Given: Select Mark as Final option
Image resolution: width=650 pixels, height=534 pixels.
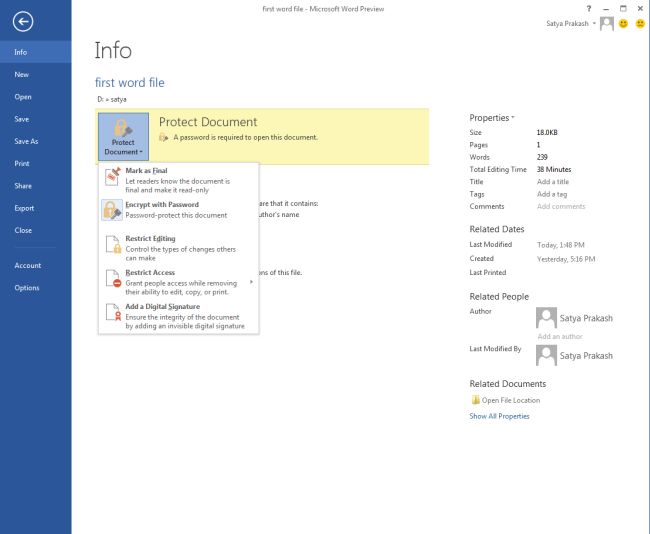Looking at the screenshot, I should point(179,180).
